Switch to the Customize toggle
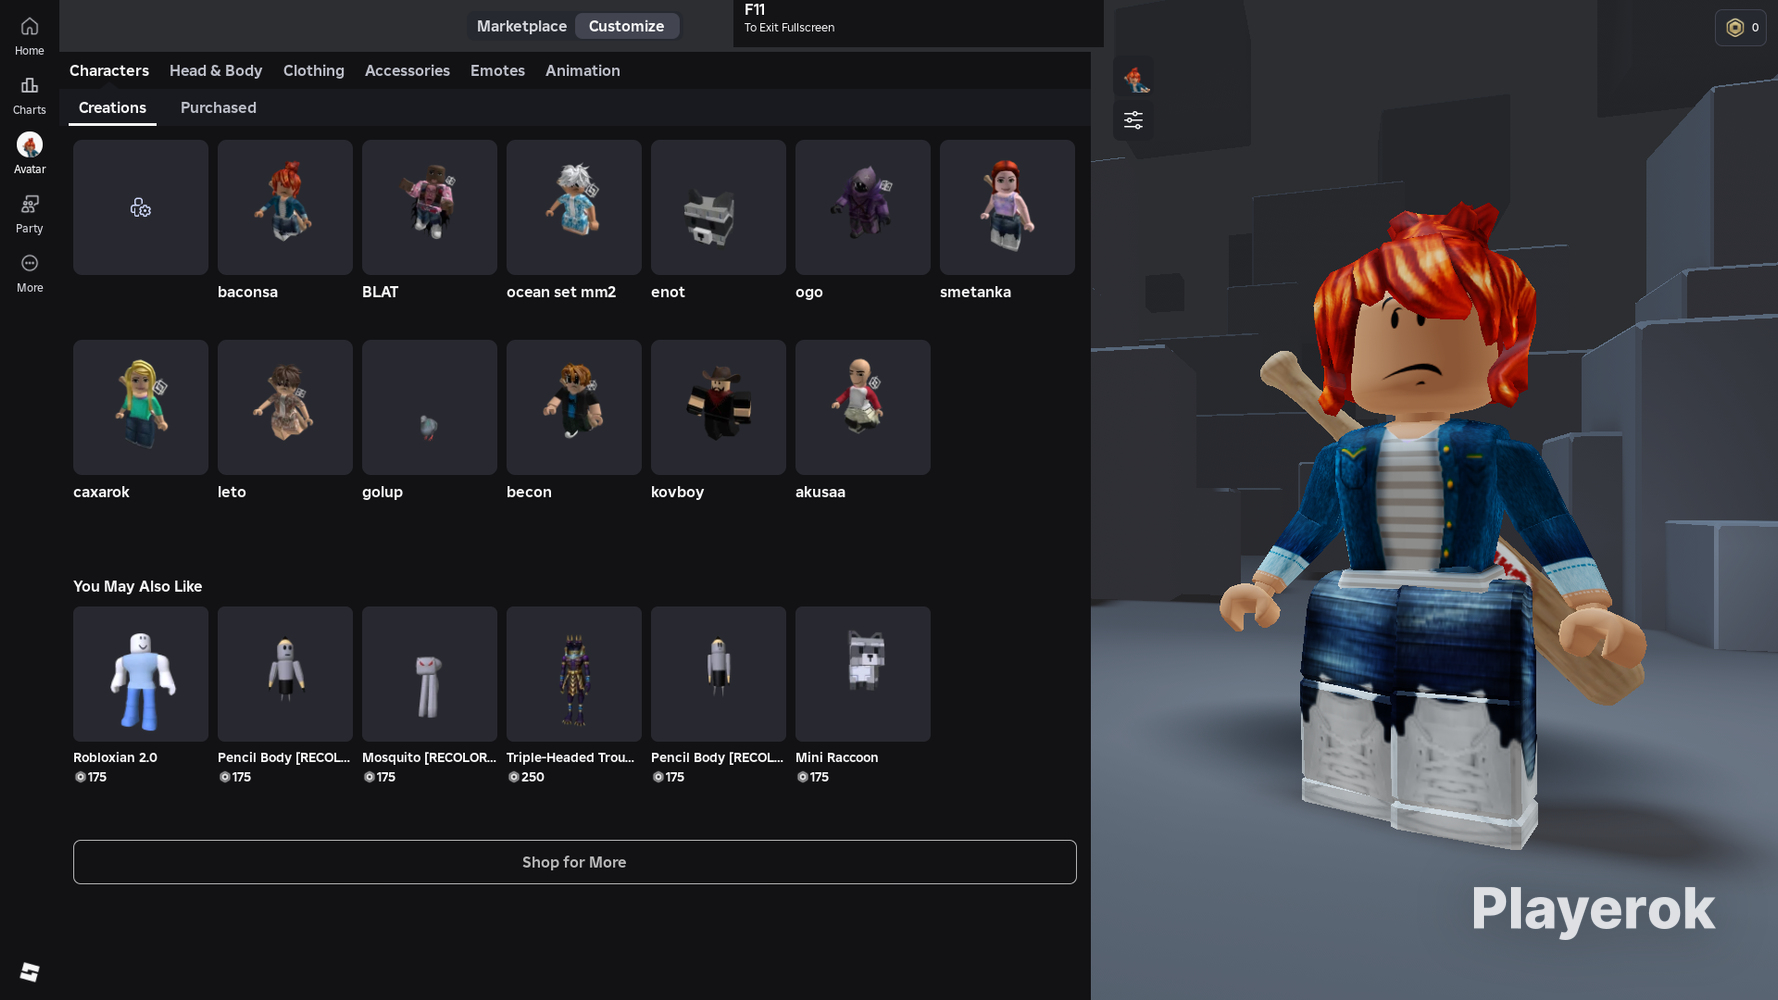 (626, 26)
